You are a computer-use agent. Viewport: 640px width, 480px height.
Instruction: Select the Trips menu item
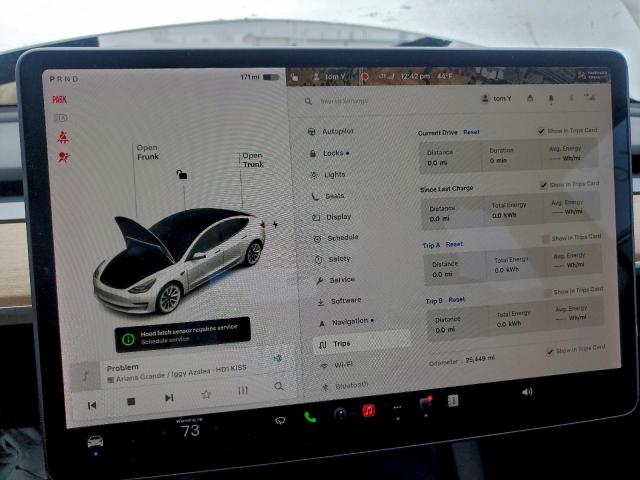tap(362, 344)
